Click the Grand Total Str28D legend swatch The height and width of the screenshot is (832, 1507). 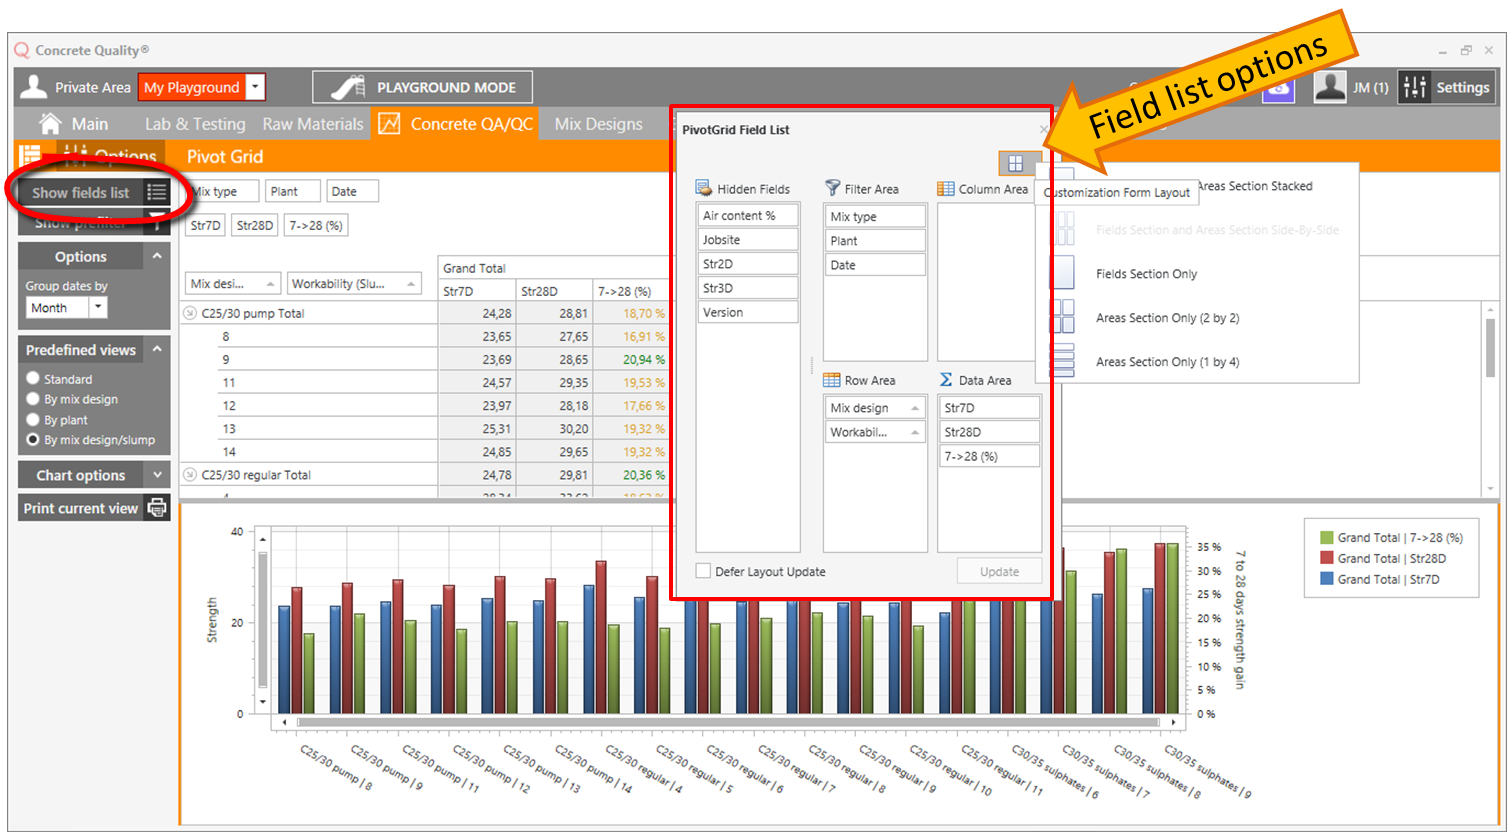(x=1327, y=558)
